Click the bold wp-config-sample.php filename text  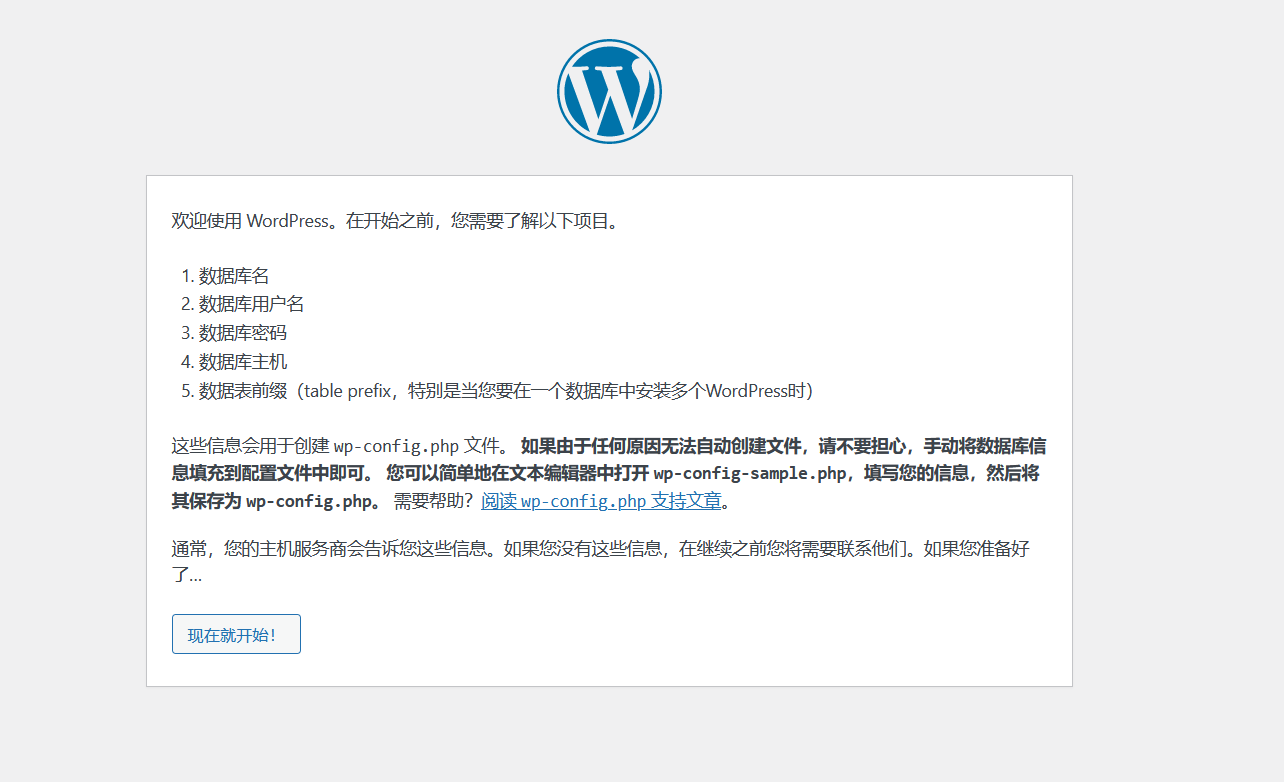[750, 473]
